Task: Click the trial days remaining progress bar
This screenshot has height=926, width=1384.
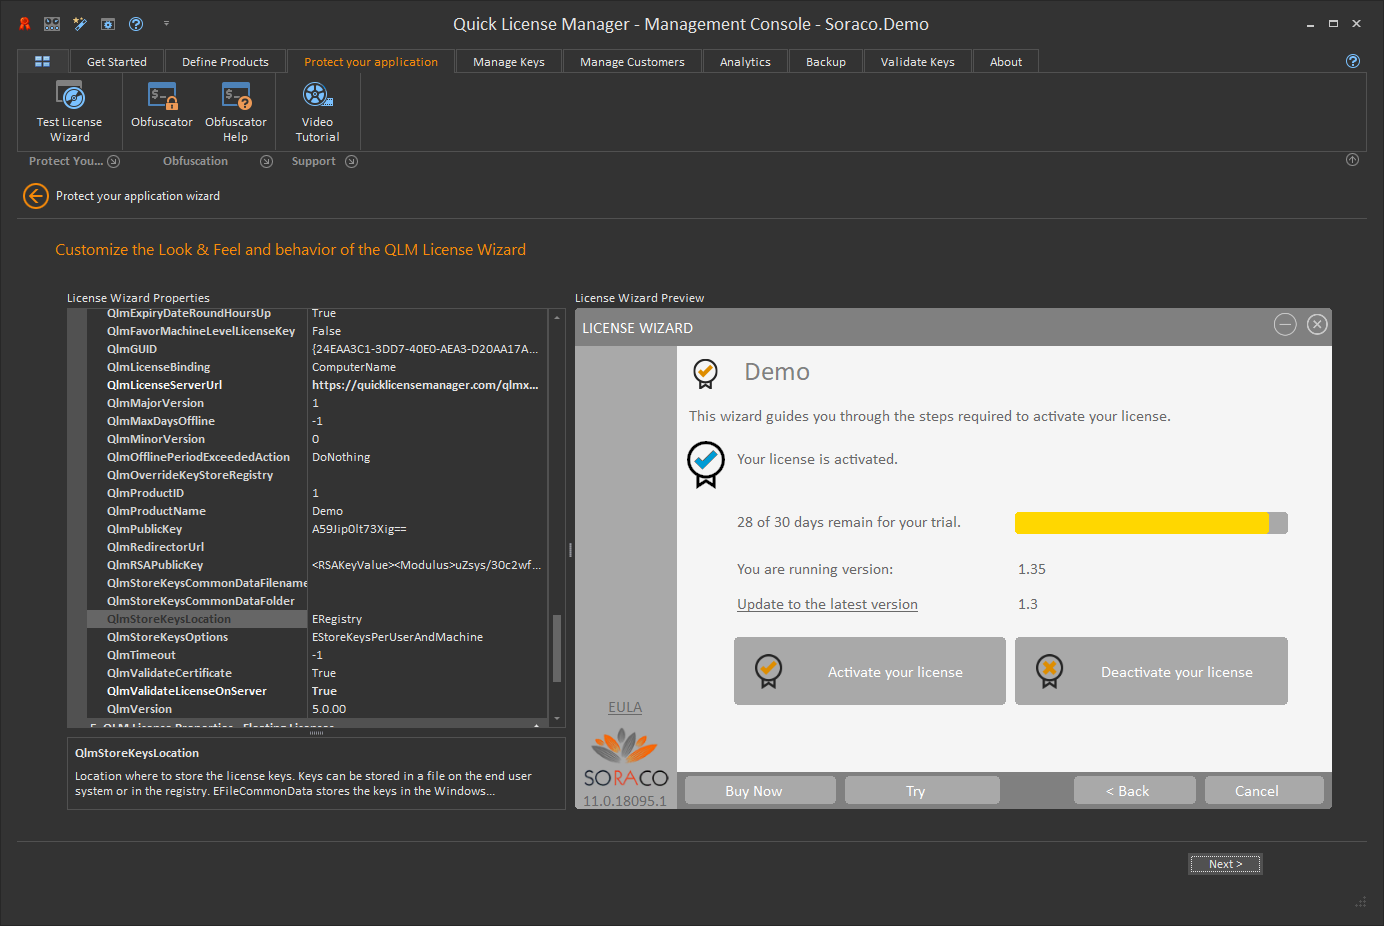Action: [1151, 523]
